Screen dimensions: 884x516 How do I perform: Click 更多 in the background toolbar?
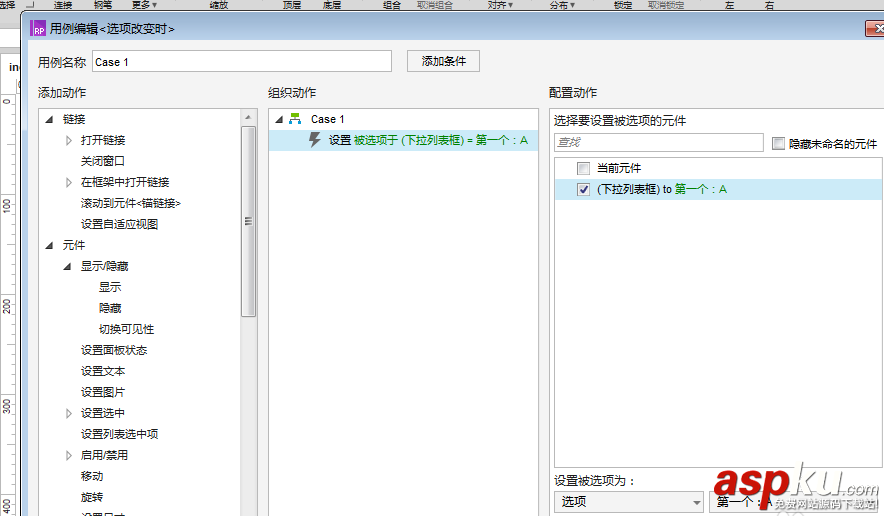(144, 5)
